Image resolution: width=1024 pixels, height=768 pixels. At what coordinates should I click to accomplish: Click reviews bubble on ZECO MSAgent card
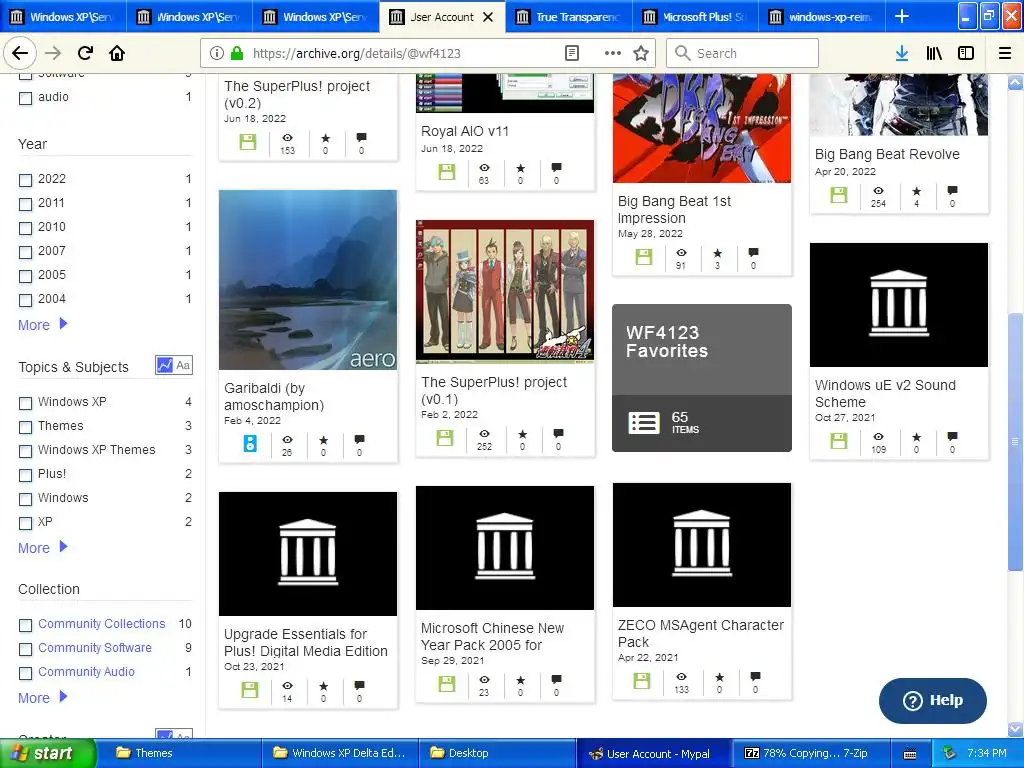[755, 676]
